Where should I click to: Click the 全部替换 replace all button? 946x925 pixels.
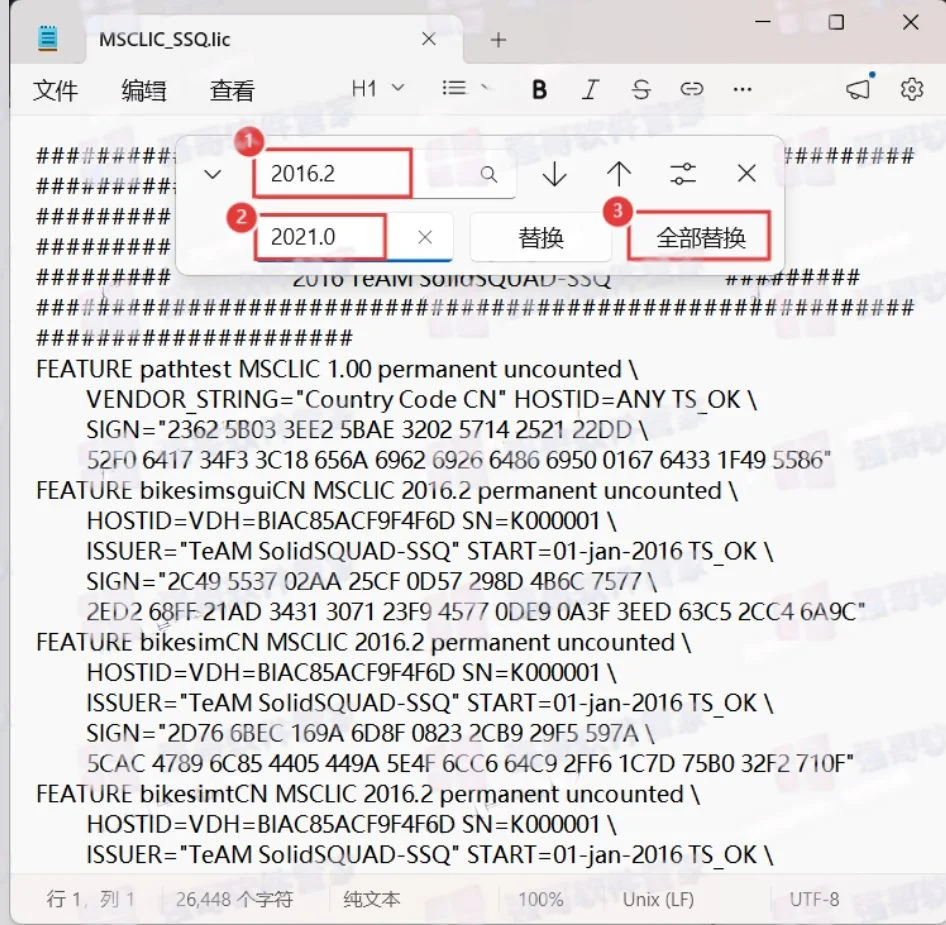(700, 237)
